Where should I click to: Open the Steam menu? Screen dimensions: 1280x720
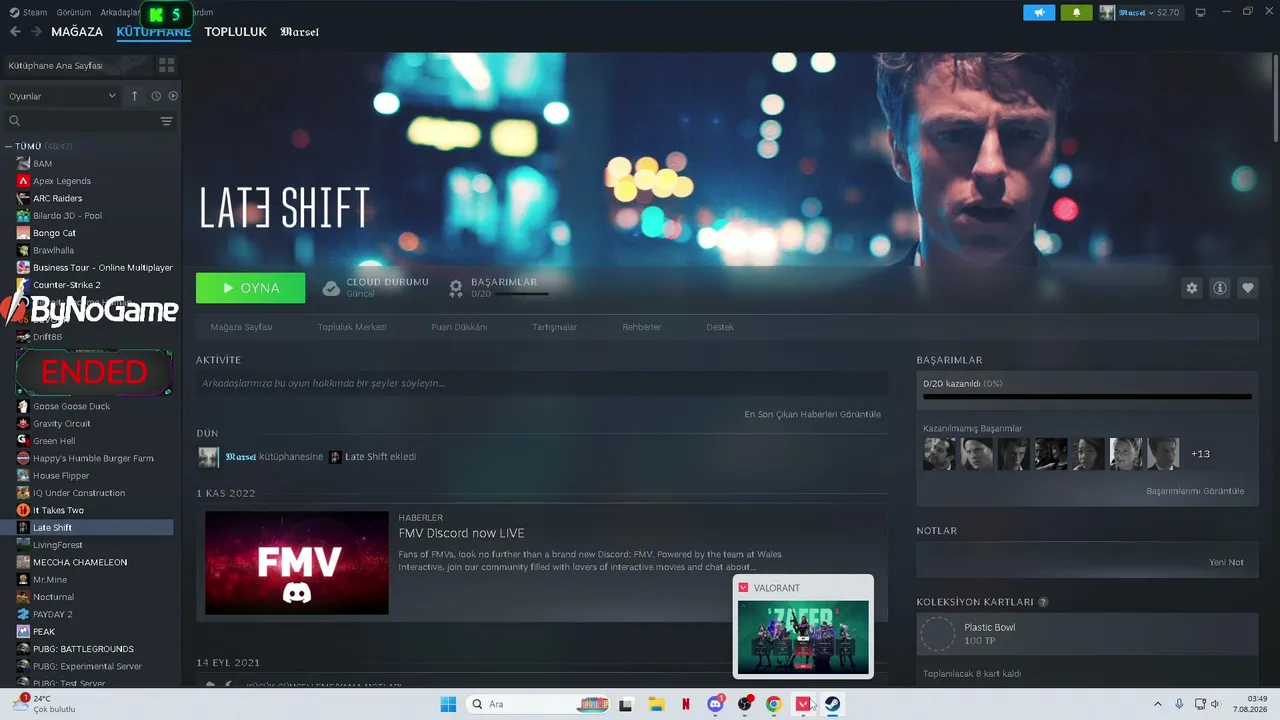[x=28, y=12]
